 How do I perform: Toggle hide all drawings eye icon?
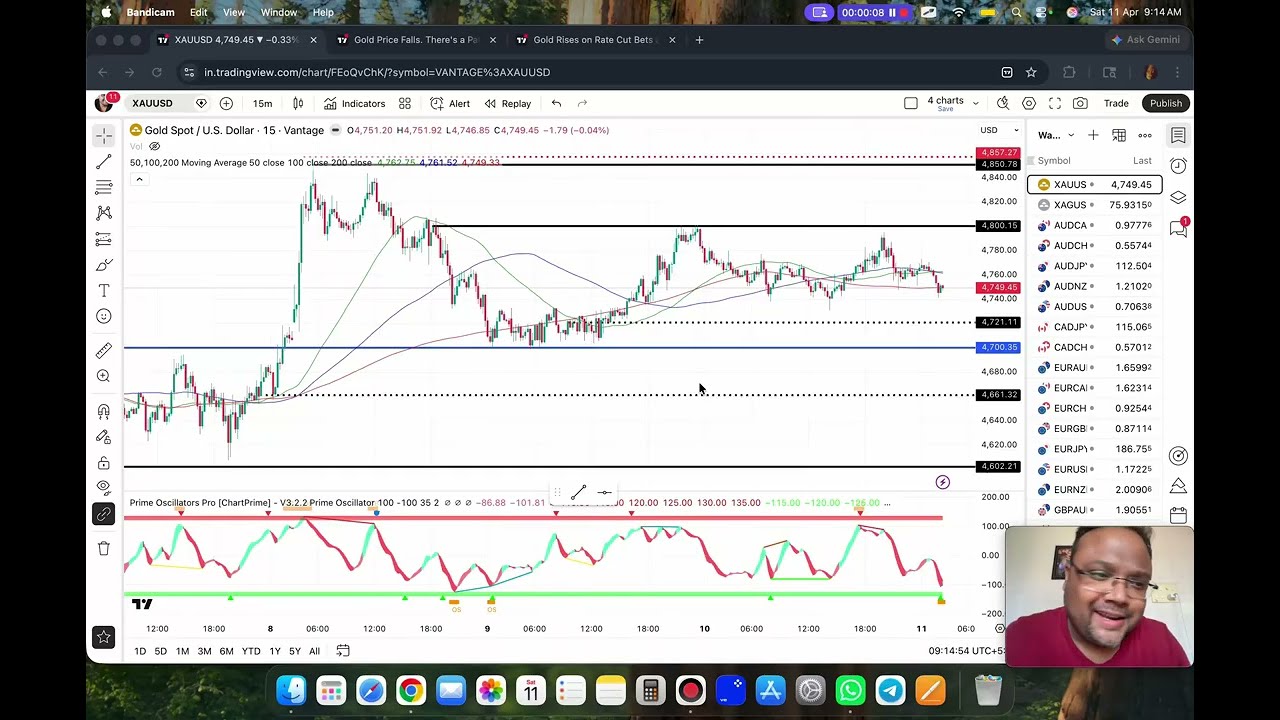pyautogui.click(x=104, y=488)
